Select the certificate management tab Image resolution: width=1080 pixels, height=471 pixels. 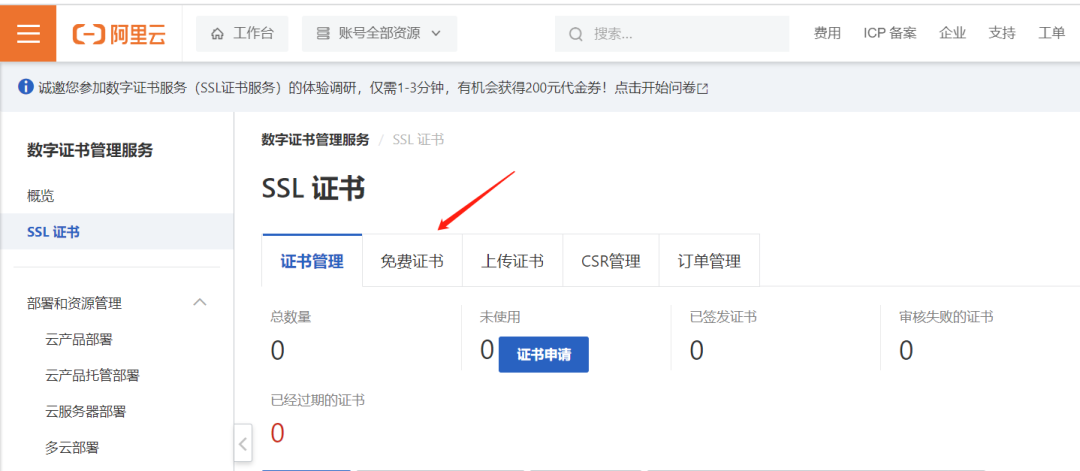point(312,261)
